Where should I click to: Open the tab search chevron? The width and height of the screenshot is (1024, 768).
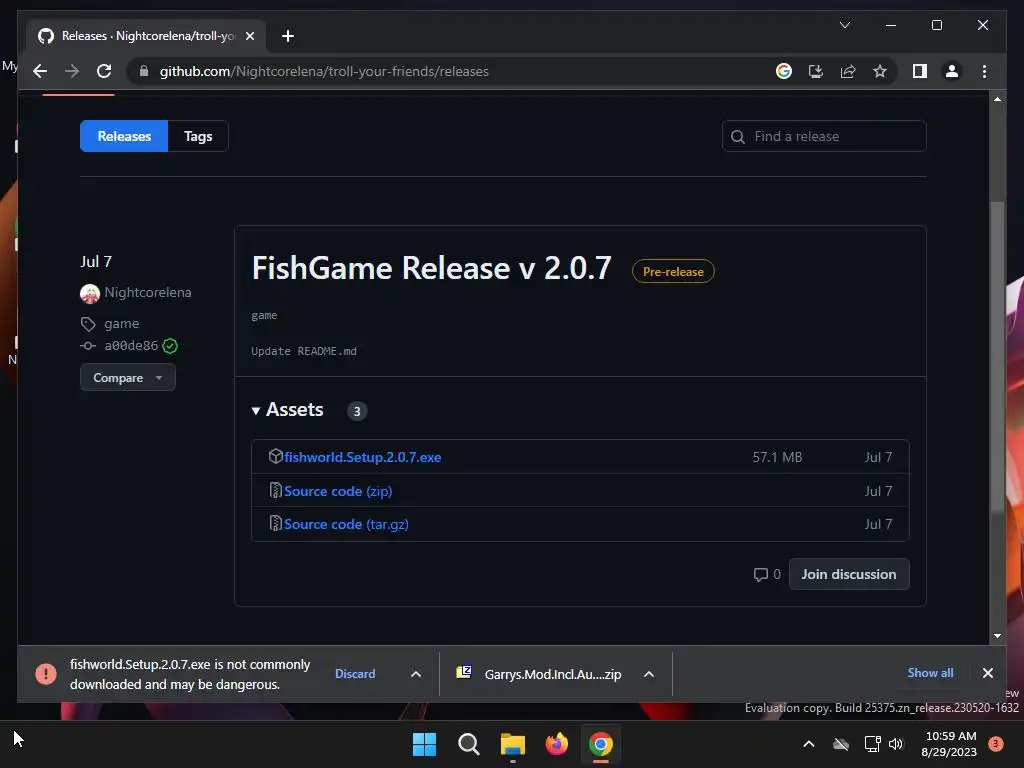tap(844, 25)
